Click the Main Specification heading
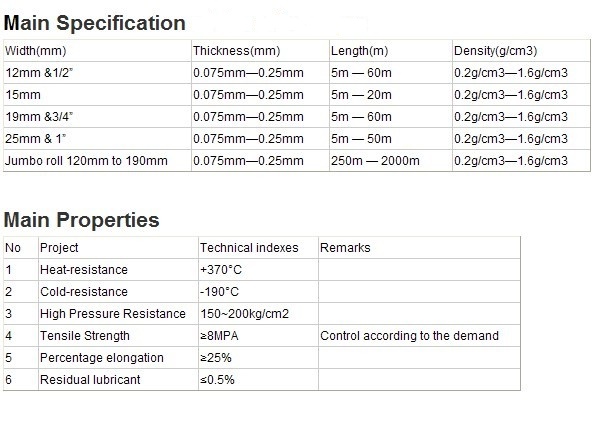 (x=95, y=23)
